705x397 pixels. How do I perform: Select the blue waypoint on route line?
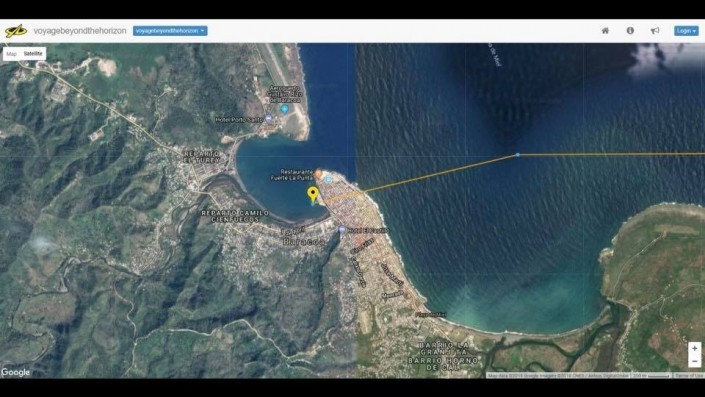coord(518,155)
